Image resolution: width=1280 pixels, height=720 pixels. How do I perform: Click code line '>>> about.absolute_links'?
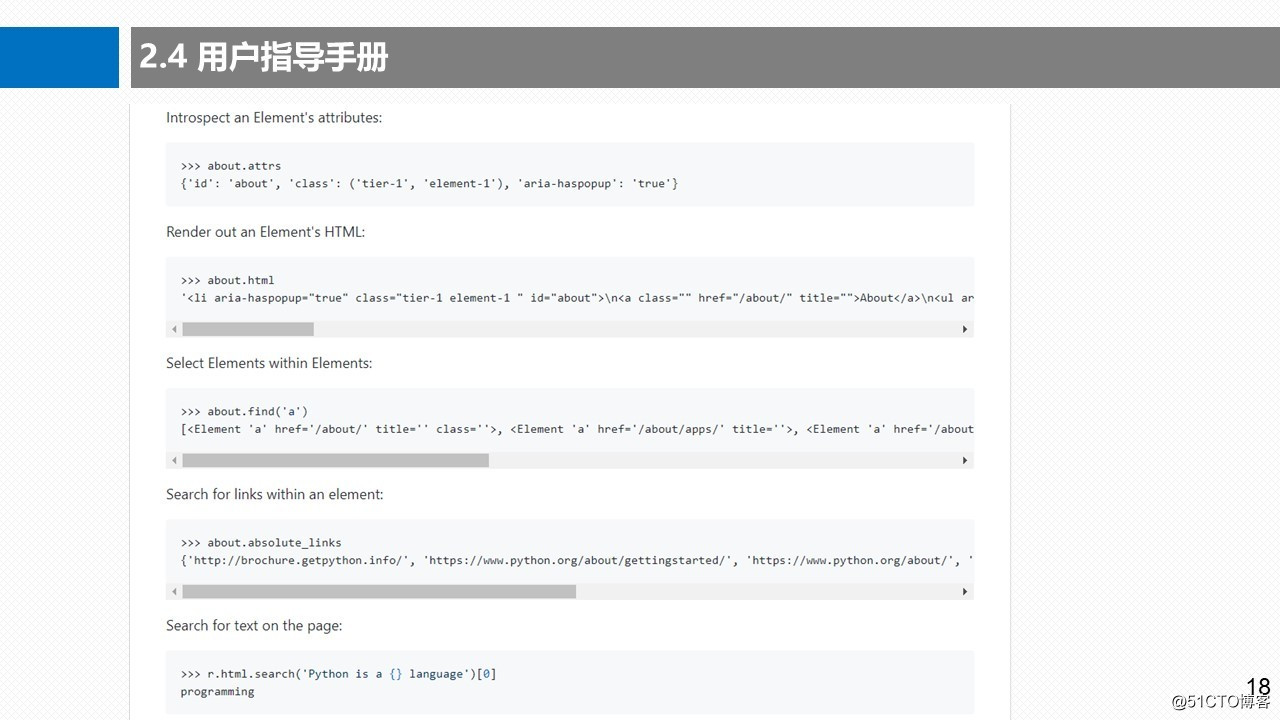261,543
